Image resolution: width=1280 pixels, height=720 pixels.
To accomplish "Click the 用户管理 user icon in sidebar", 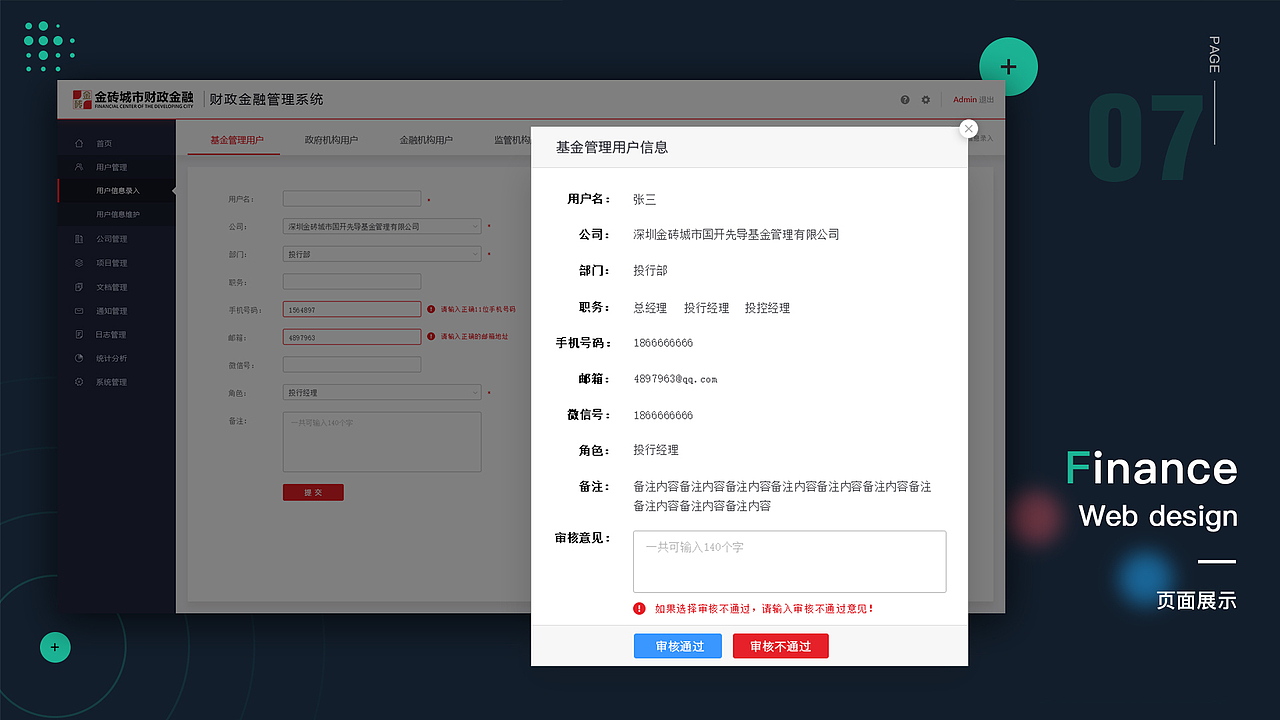I will [79, 167].
